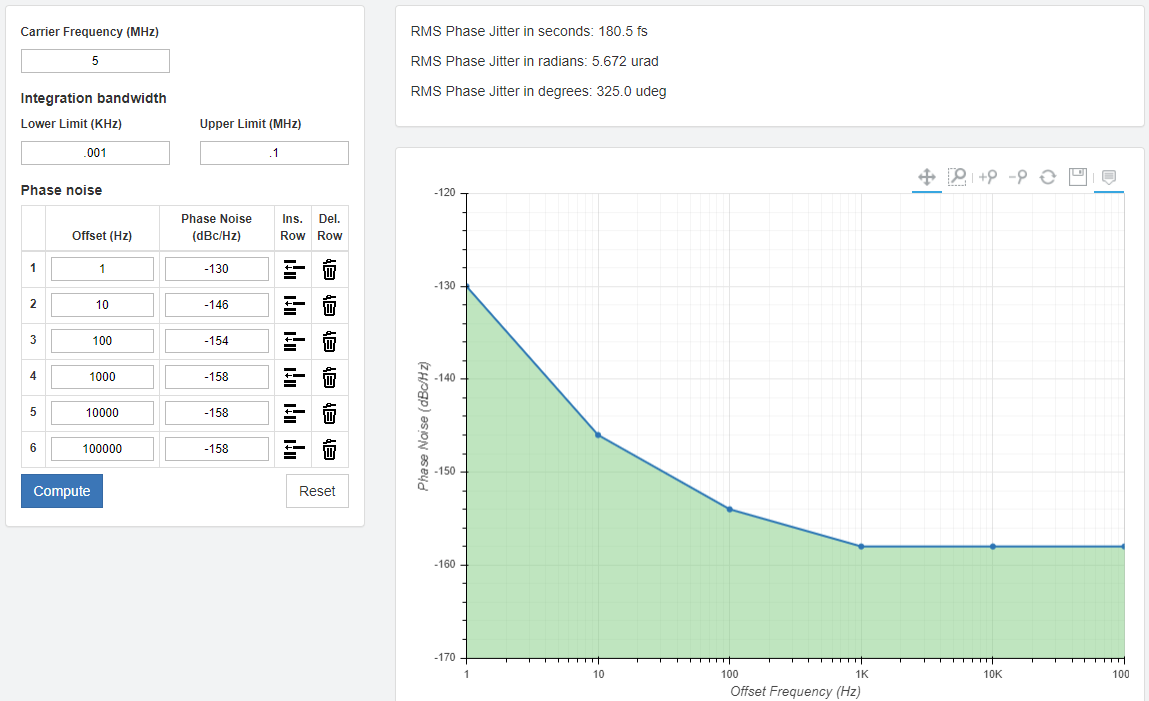Click the 'Phase Noise (dBc/Hz)' column header

(217, 227)
